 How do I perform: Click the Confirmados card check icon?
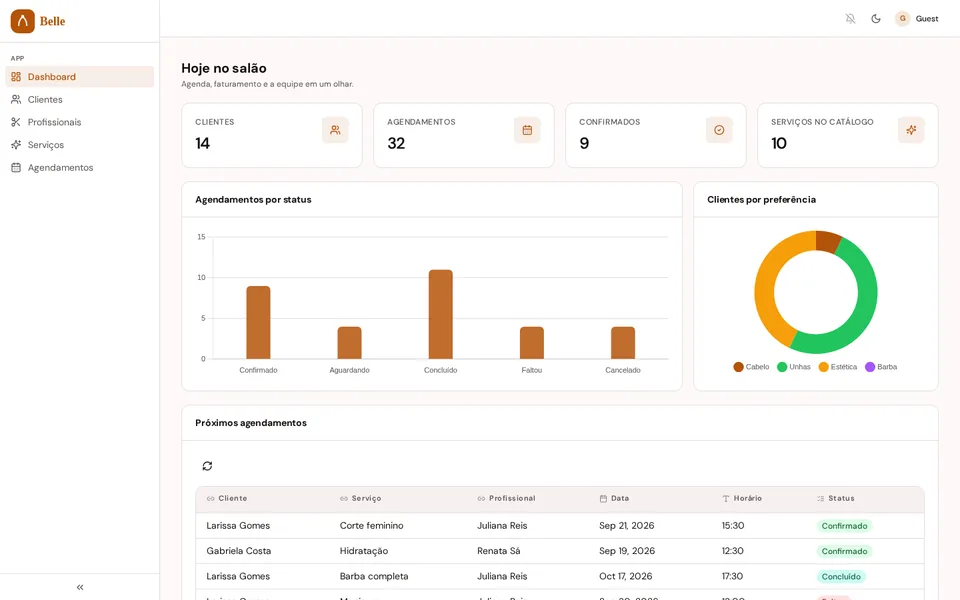(x=719, y=130)
